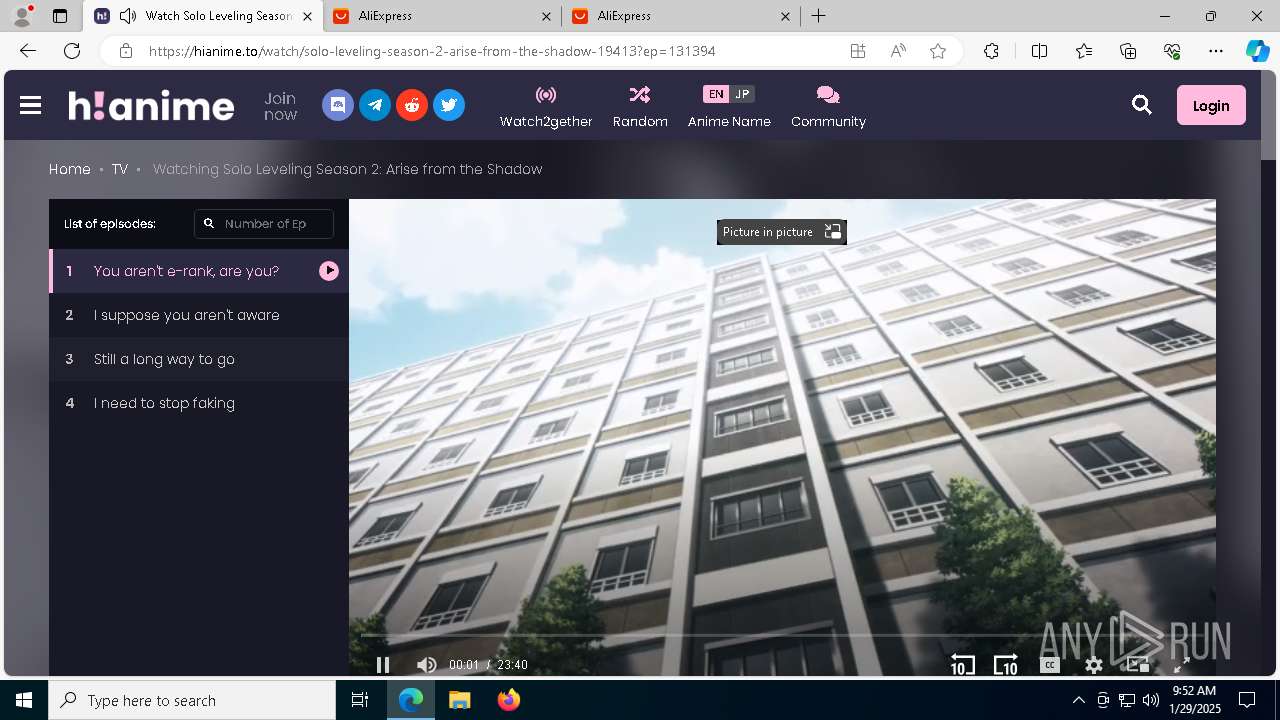
Task: Seek on the video progress bar
Action: tap(782, 635)
